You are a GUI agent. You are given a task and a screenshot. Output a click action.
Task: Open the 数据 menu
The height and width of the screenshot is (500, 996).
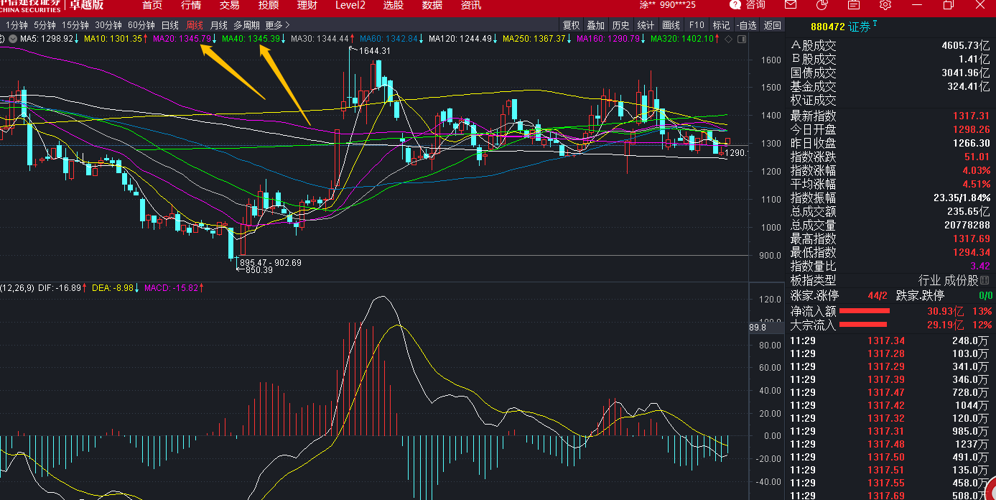[x=432, y=6]
